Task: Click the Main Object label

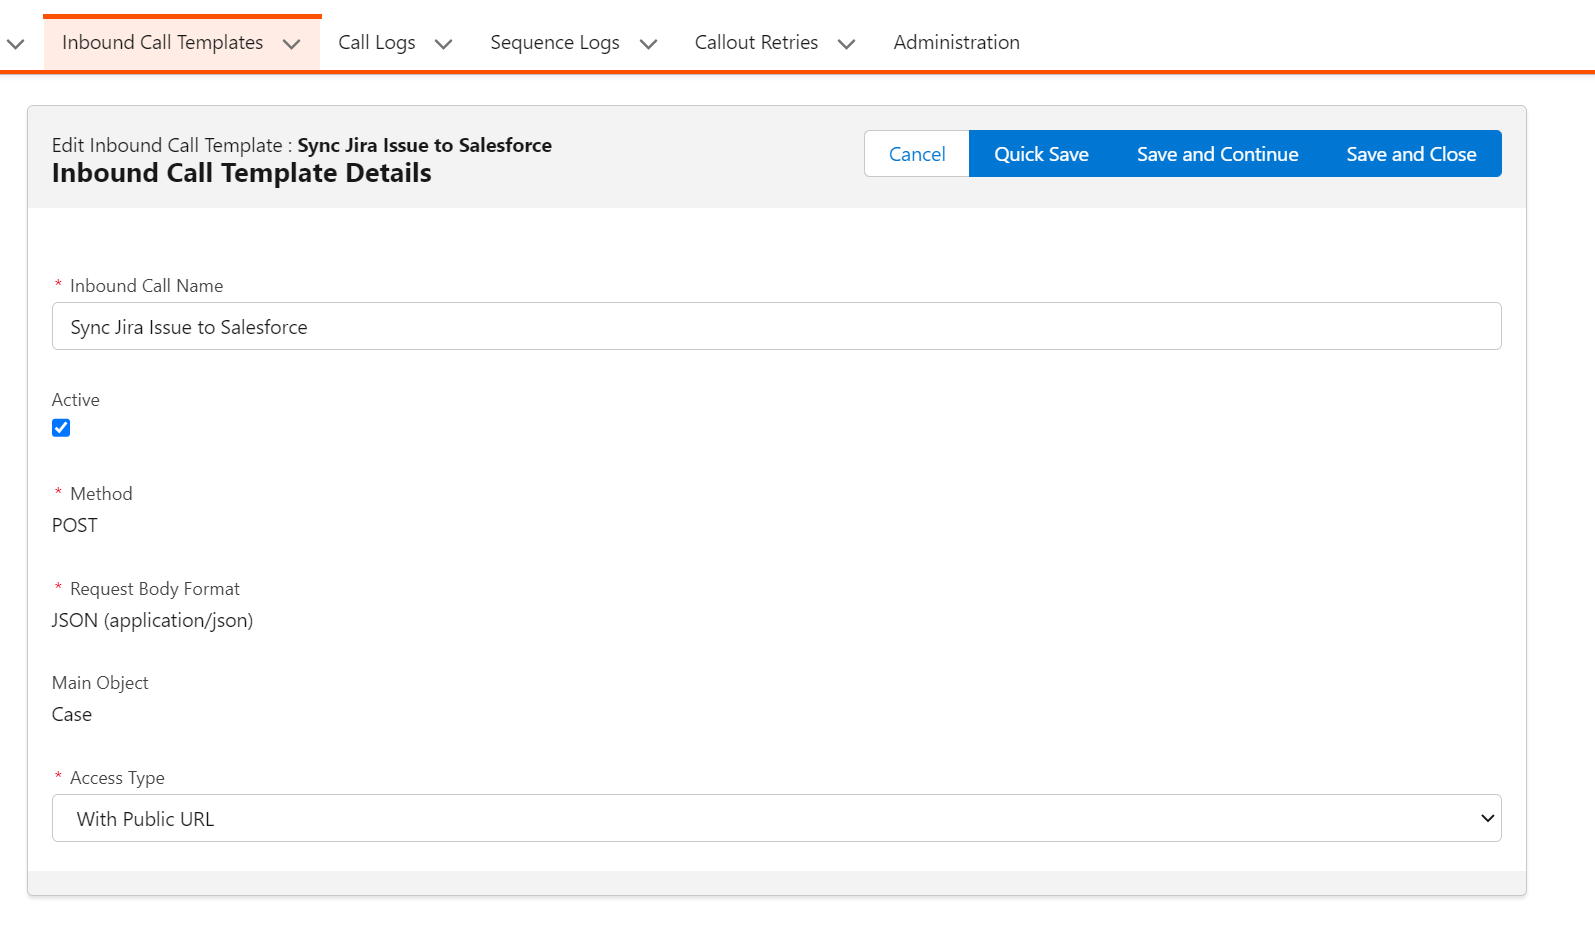Action: click(x=100, y=683)
